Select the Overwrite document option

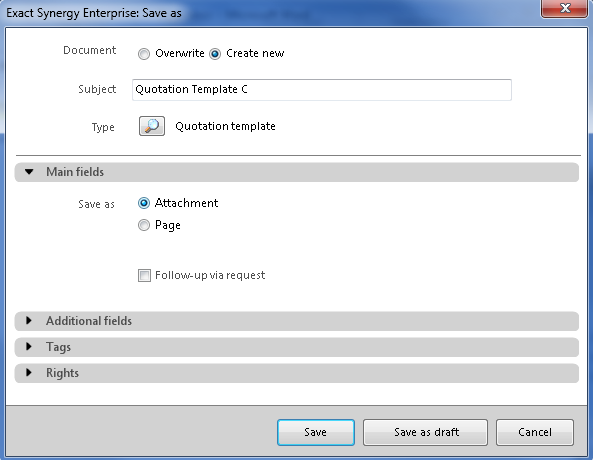tap(144, 54)
